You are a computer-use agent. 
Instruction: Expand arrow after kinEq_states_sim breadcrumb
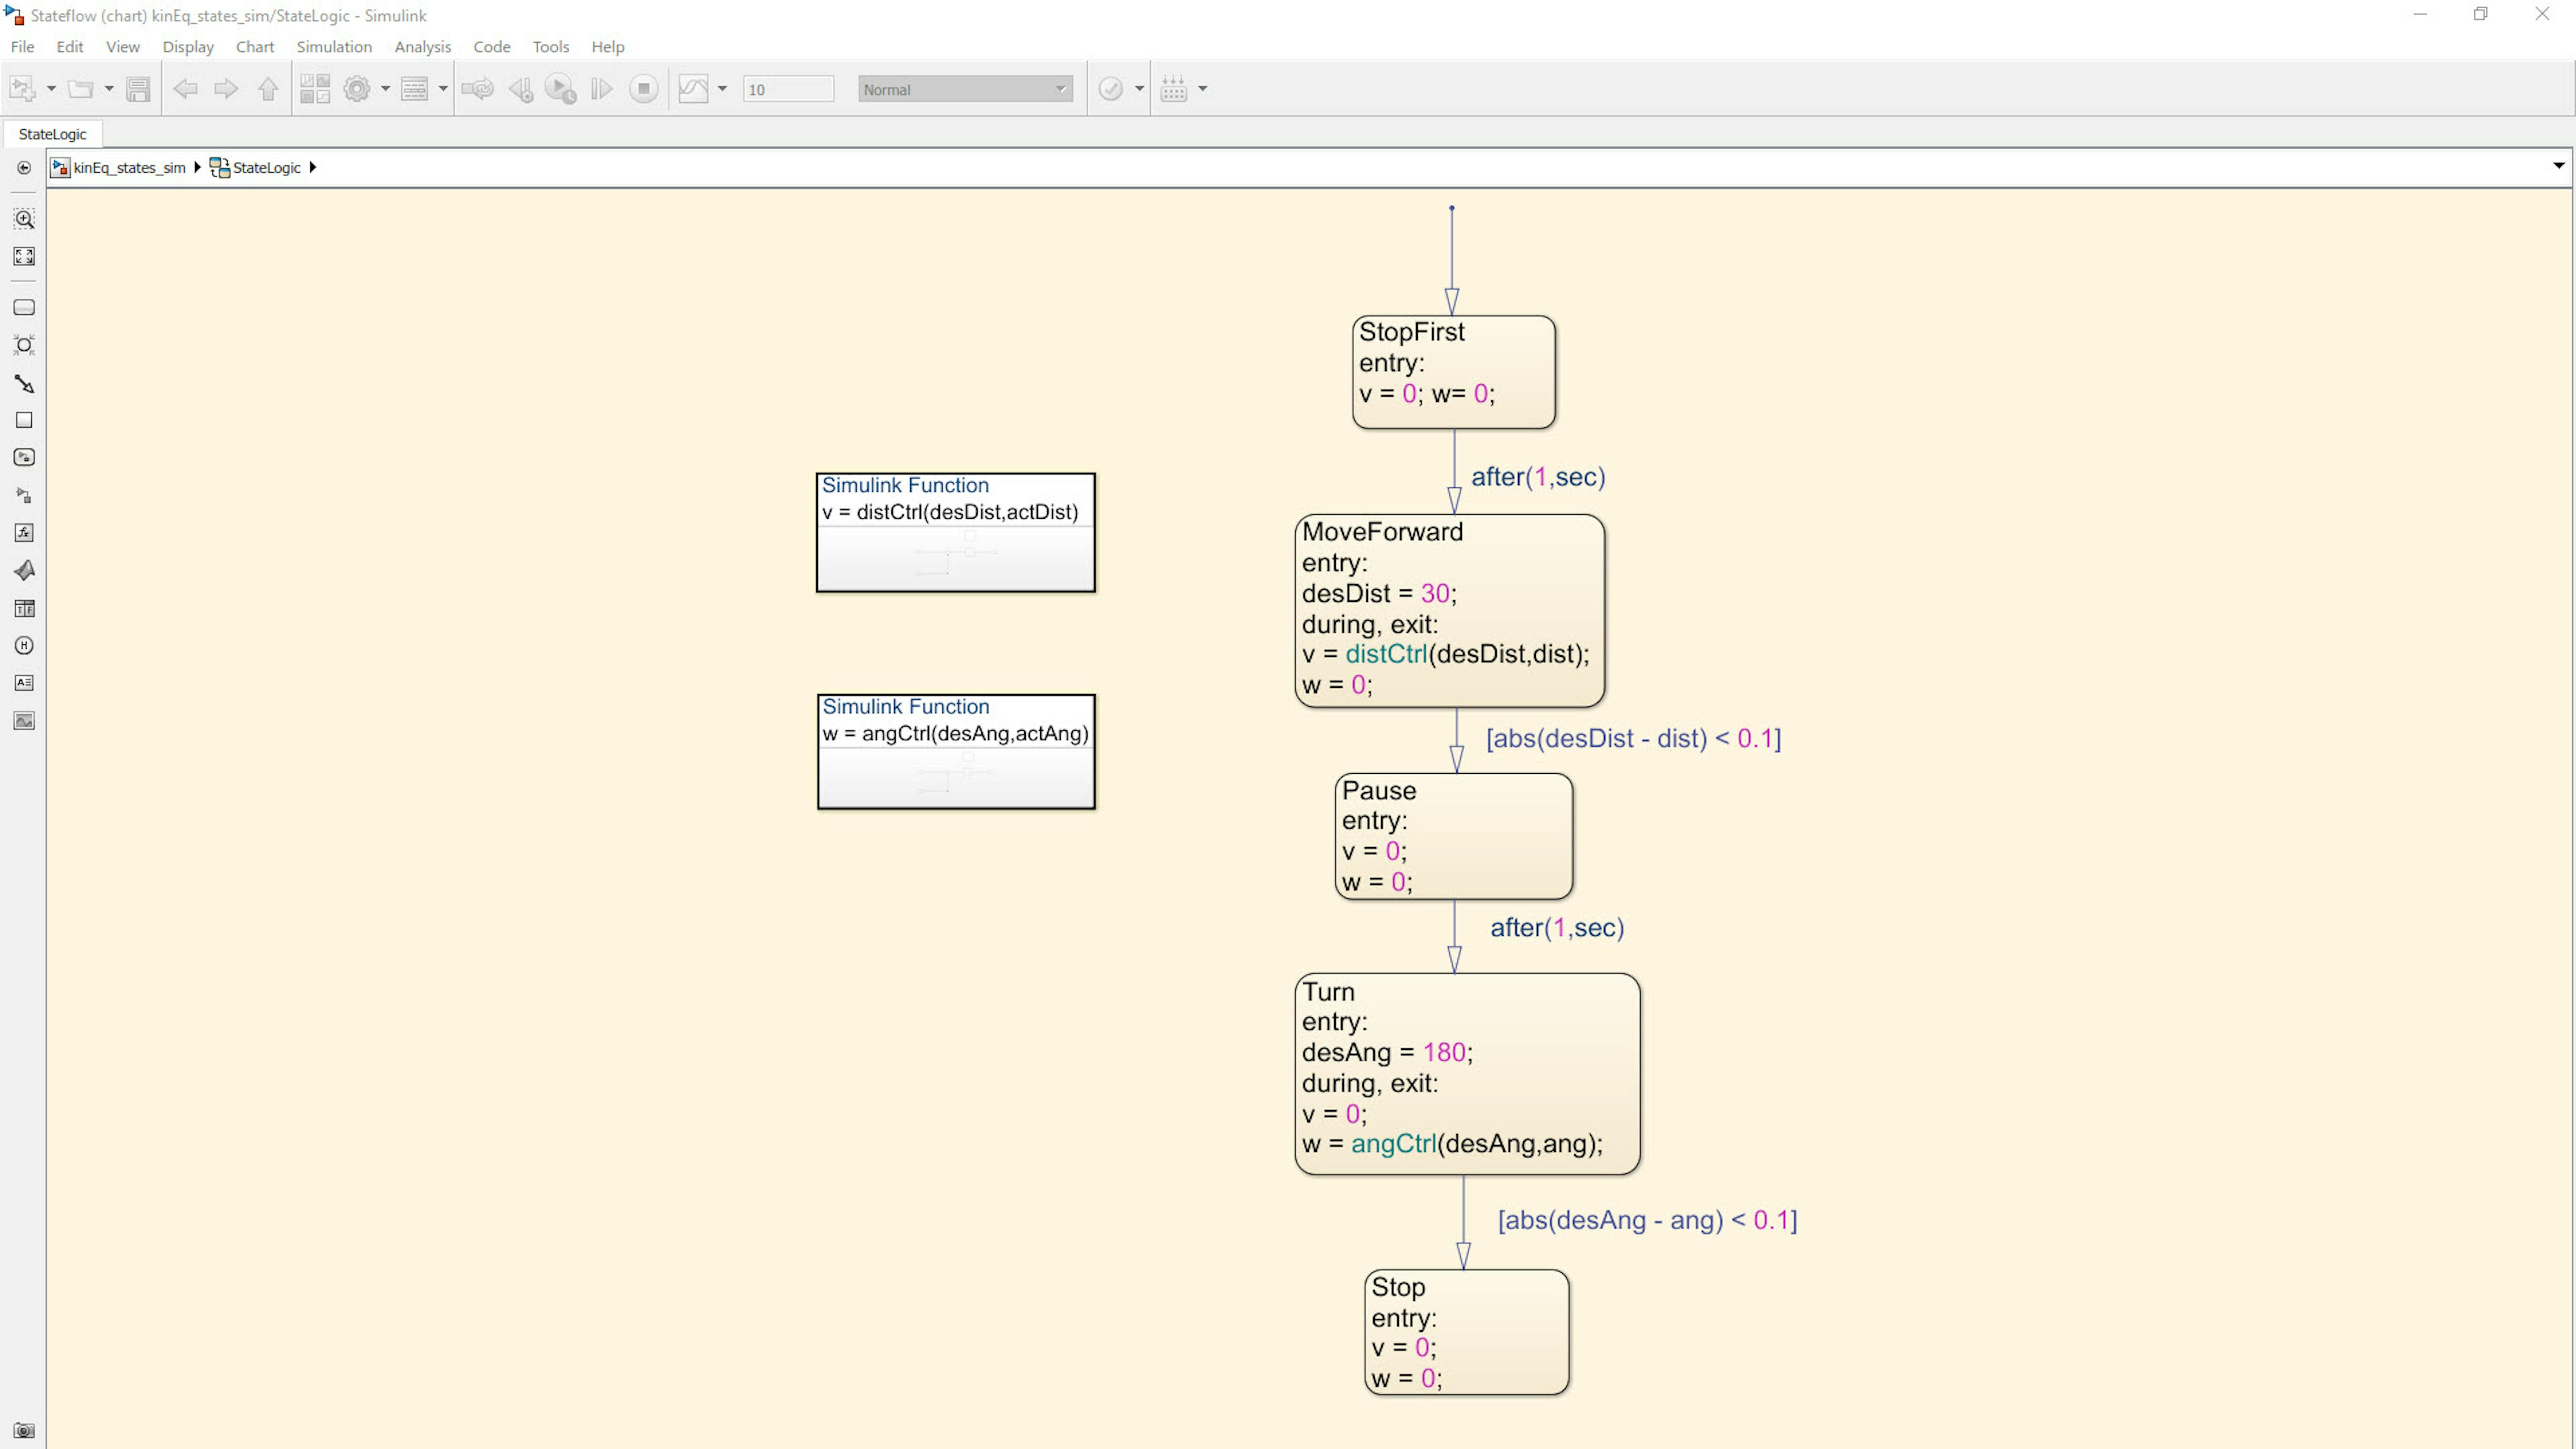pyautogui.click(x=197, y=167)
